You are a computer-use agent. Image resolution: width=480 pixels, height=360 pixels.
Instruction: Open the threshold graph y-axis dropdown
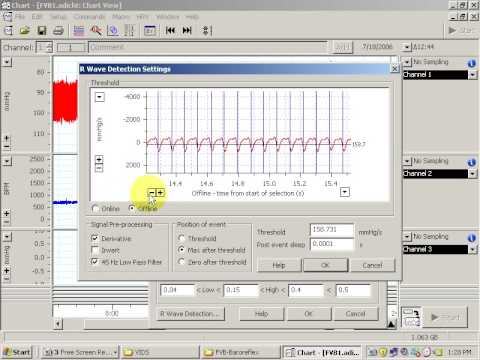(x=100, y=97)
